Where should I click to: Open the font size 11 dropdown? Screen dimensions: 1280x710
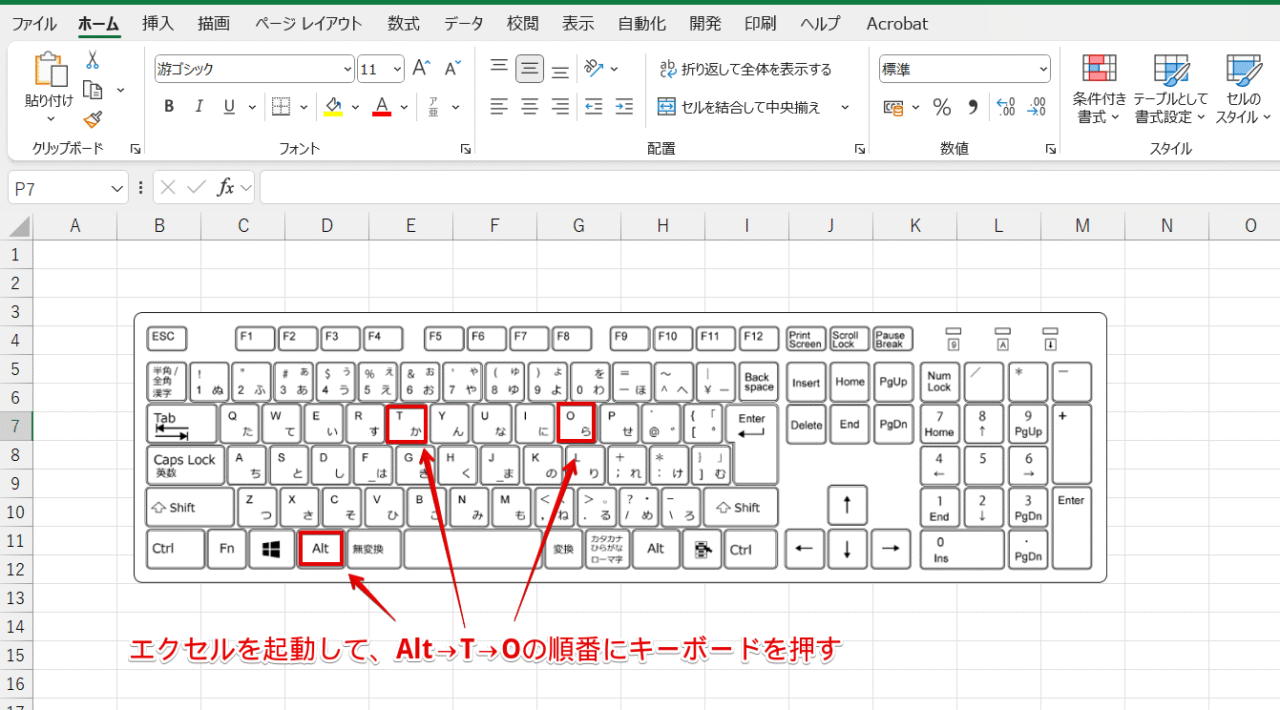[x=394, y=68]
